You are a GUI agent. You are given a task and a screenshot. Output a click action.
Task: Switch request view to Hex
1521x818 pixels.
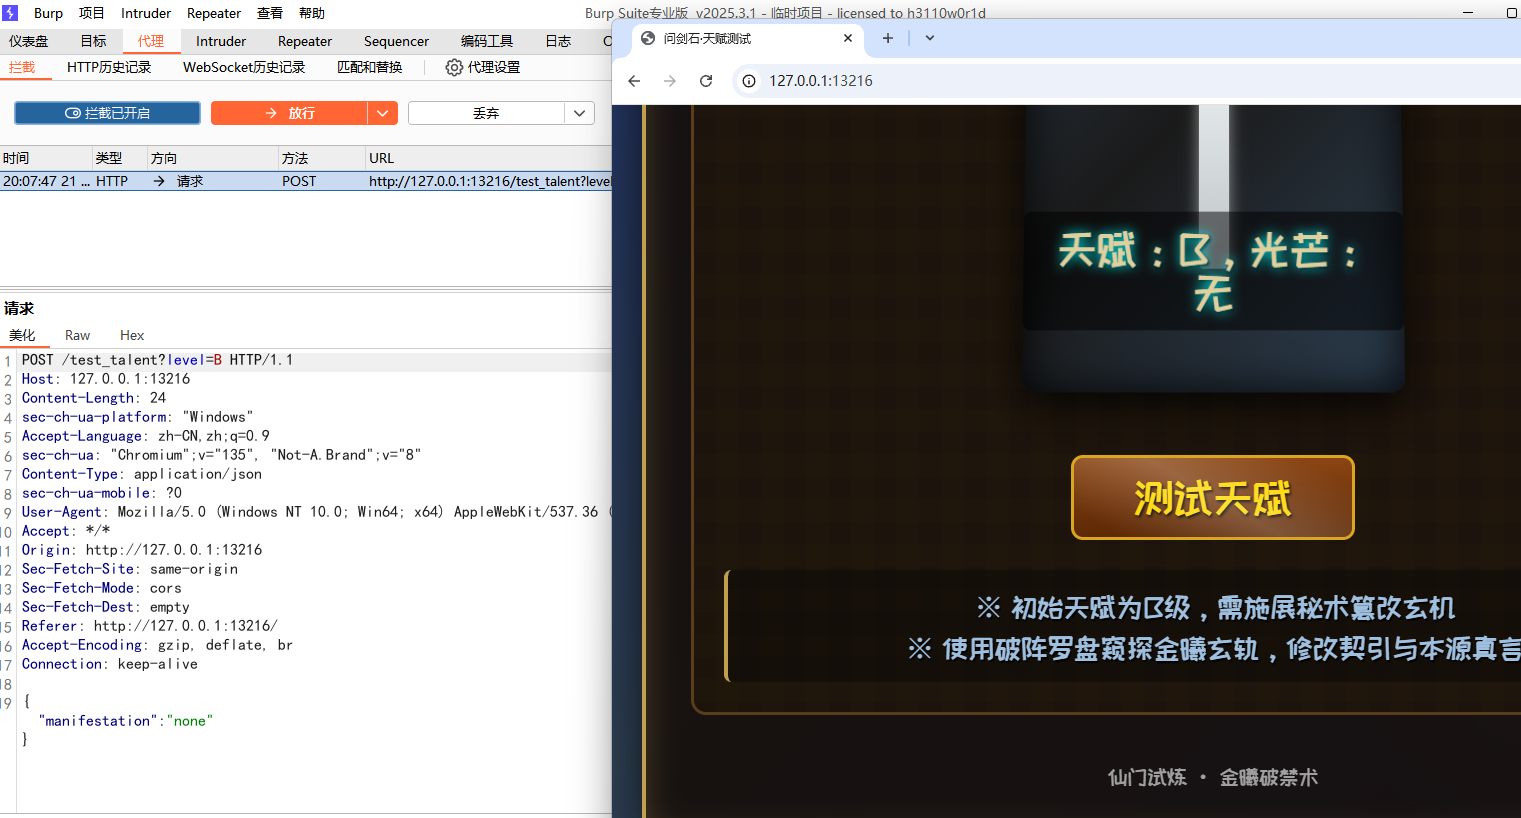132,335
